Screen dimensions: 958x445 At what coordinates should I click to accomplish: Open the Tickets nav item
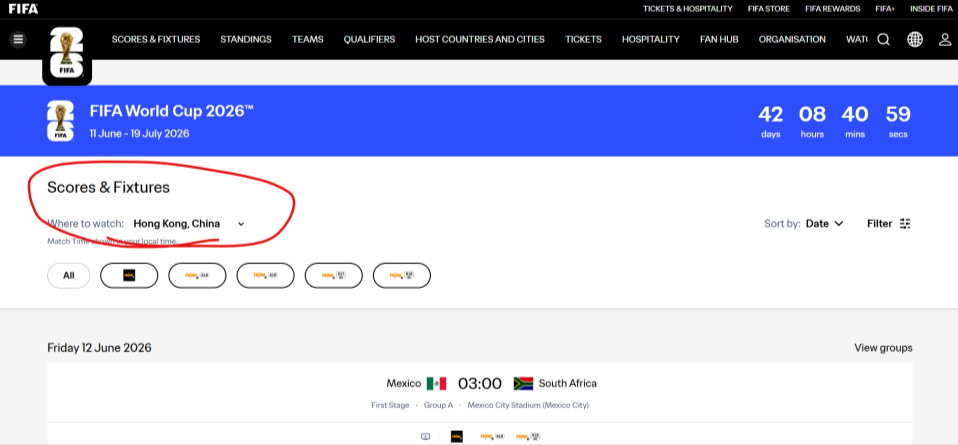coord(583,39)
